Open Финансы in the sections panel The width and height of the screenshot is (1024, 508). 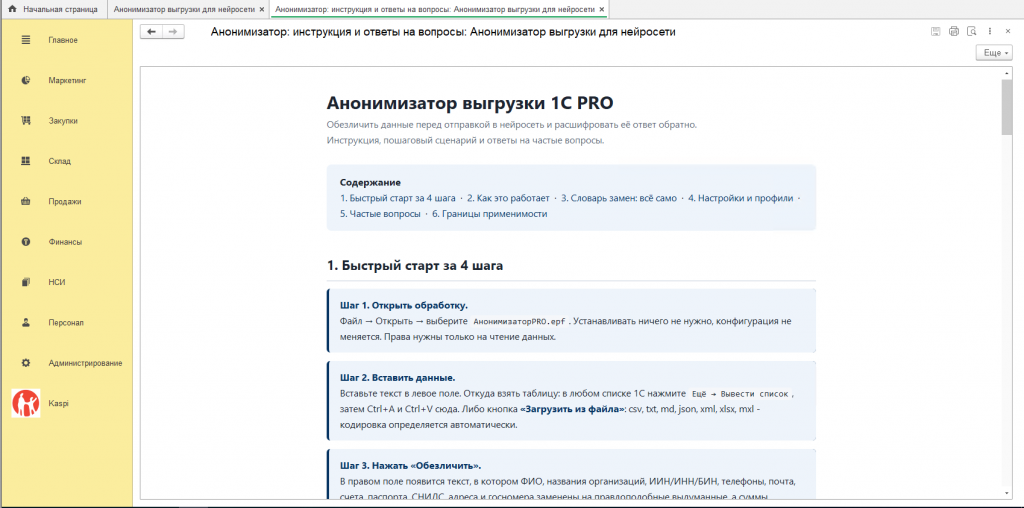click(x=65, y=242)
